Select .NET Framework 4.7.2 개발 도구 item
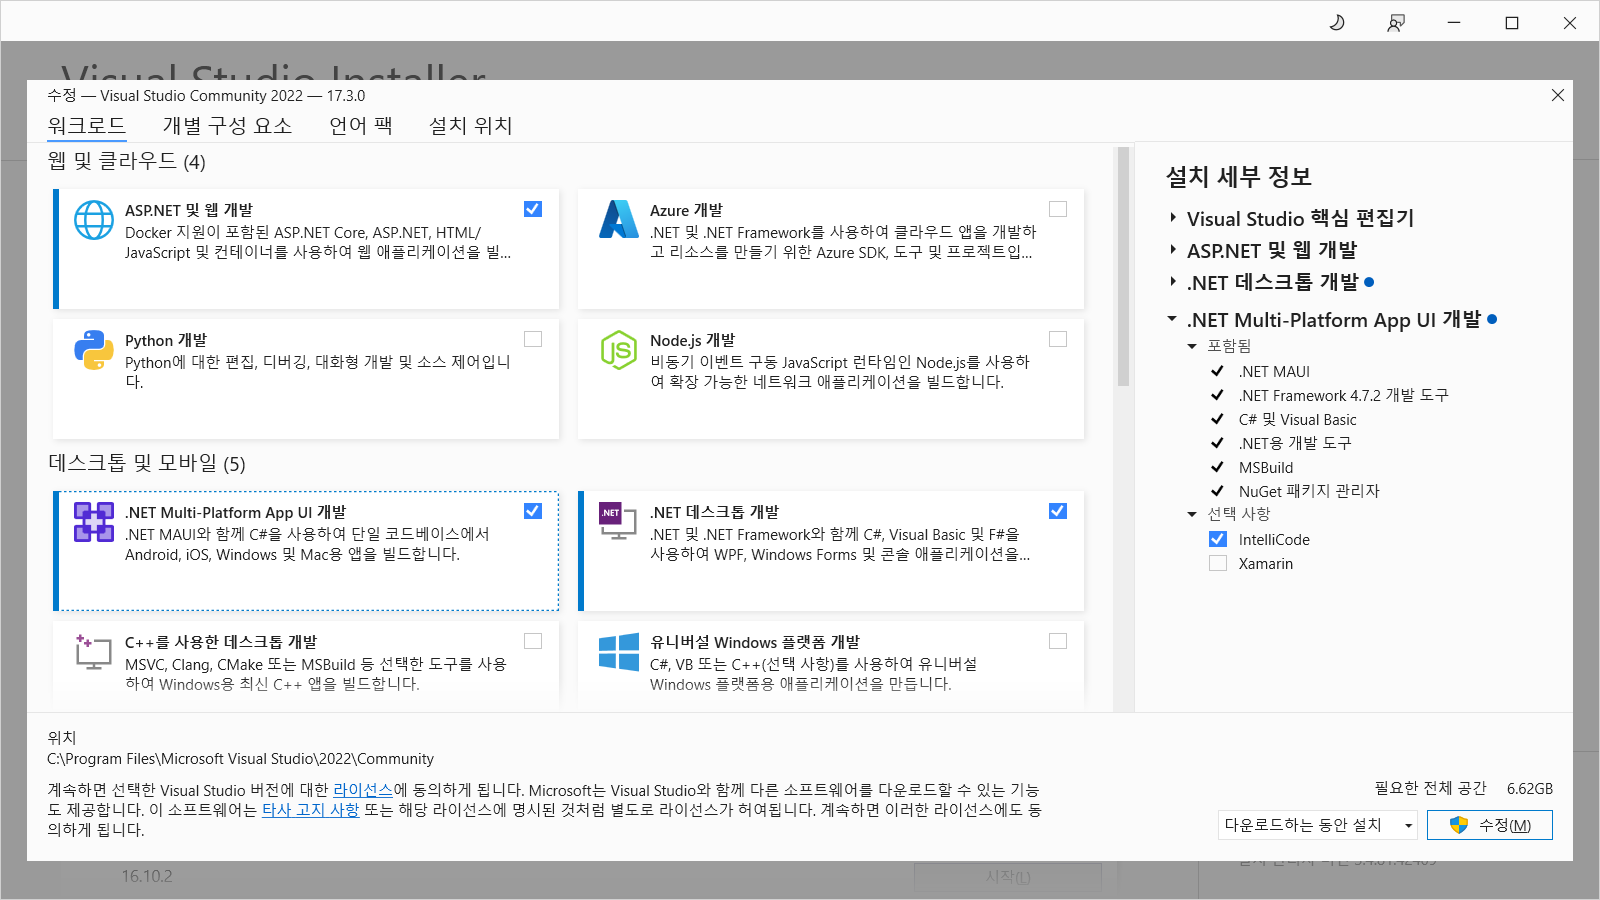This screenshot has width=1600, height=900. coord(1343,395)
